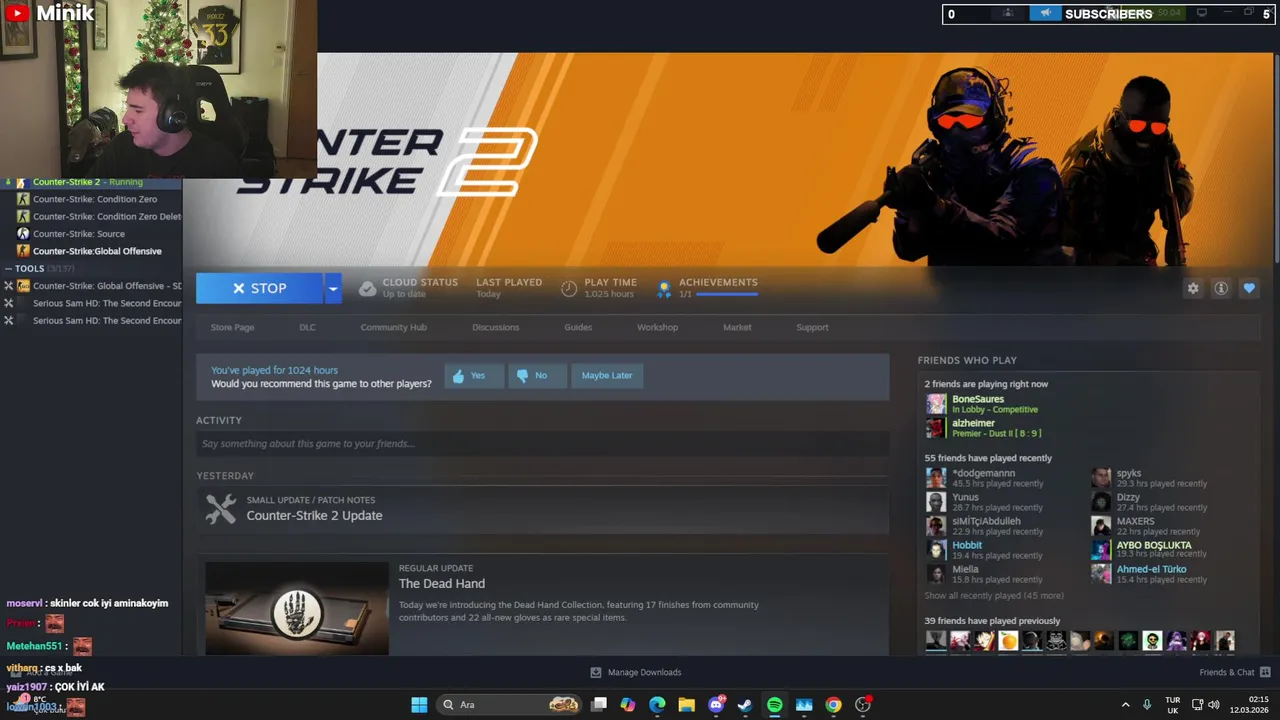Expand Show all recently played (45 more)
This screenshot has height=720, width=1280.
click(994, 596)
